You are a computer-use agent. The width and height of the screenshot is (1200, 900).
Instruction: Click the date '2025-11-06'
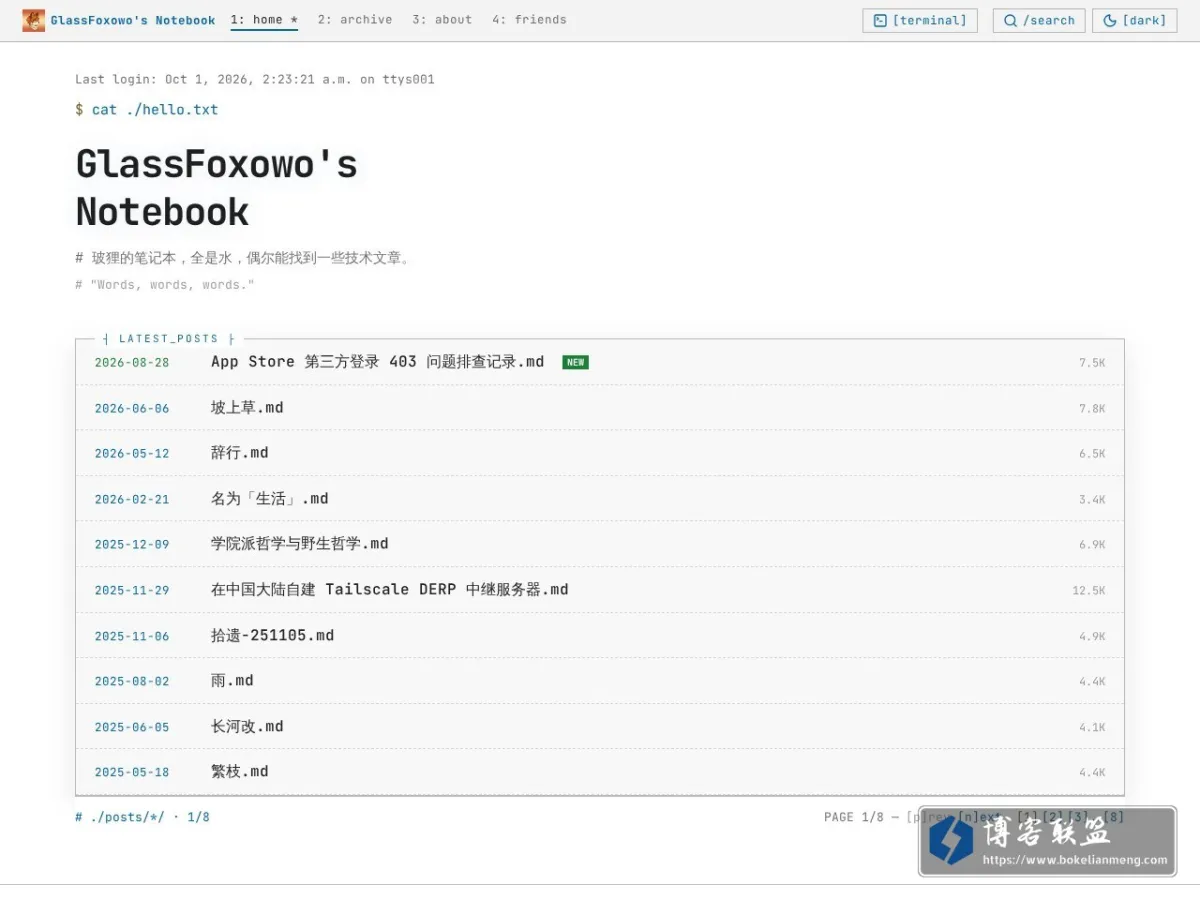[132, 636]
